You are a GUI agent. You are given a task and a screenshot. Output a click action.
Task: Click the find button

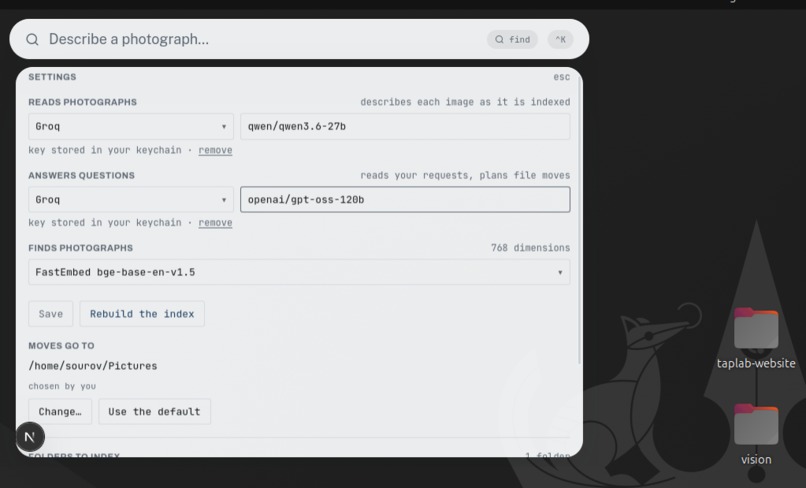tap(512, 40)
